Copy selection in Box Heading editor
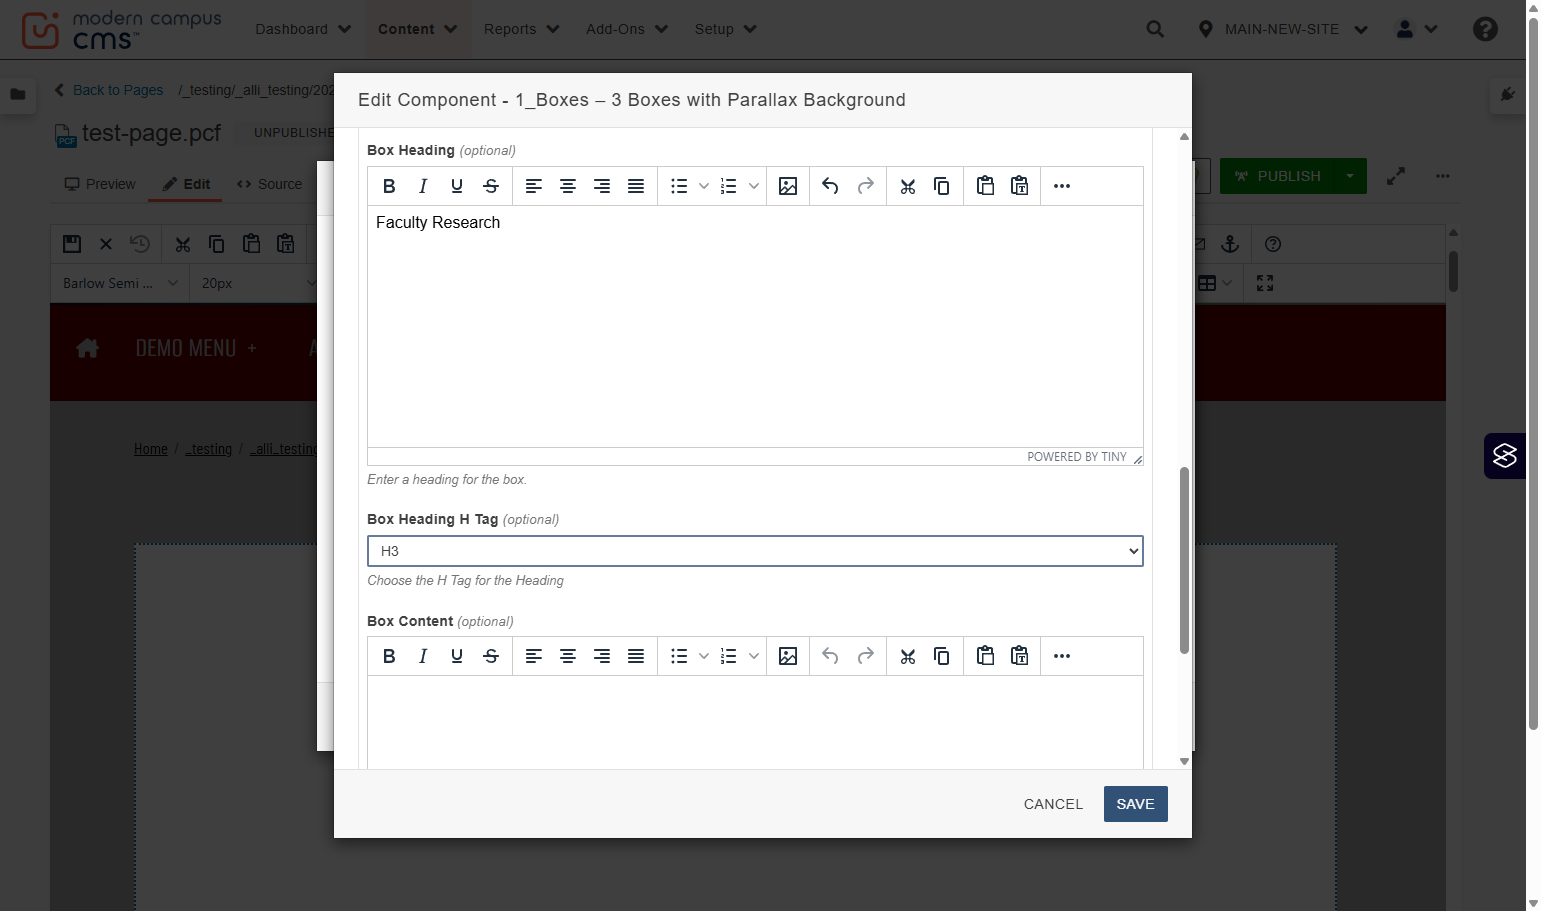 (942, 186)
